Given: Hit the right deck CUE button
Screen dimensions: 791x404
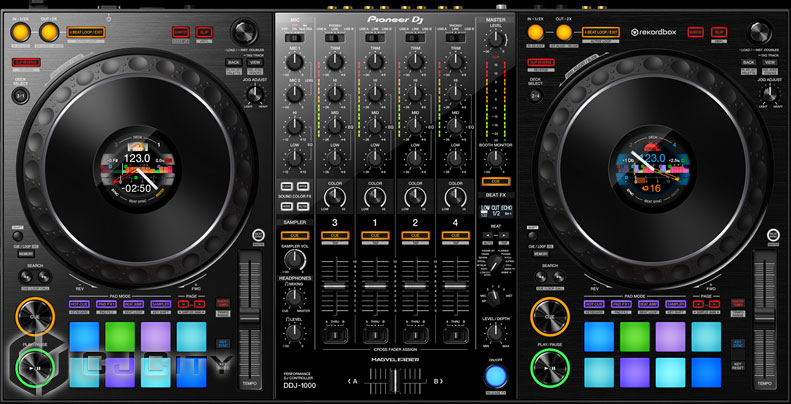Looking at the screenshot, I should (549, 317).
